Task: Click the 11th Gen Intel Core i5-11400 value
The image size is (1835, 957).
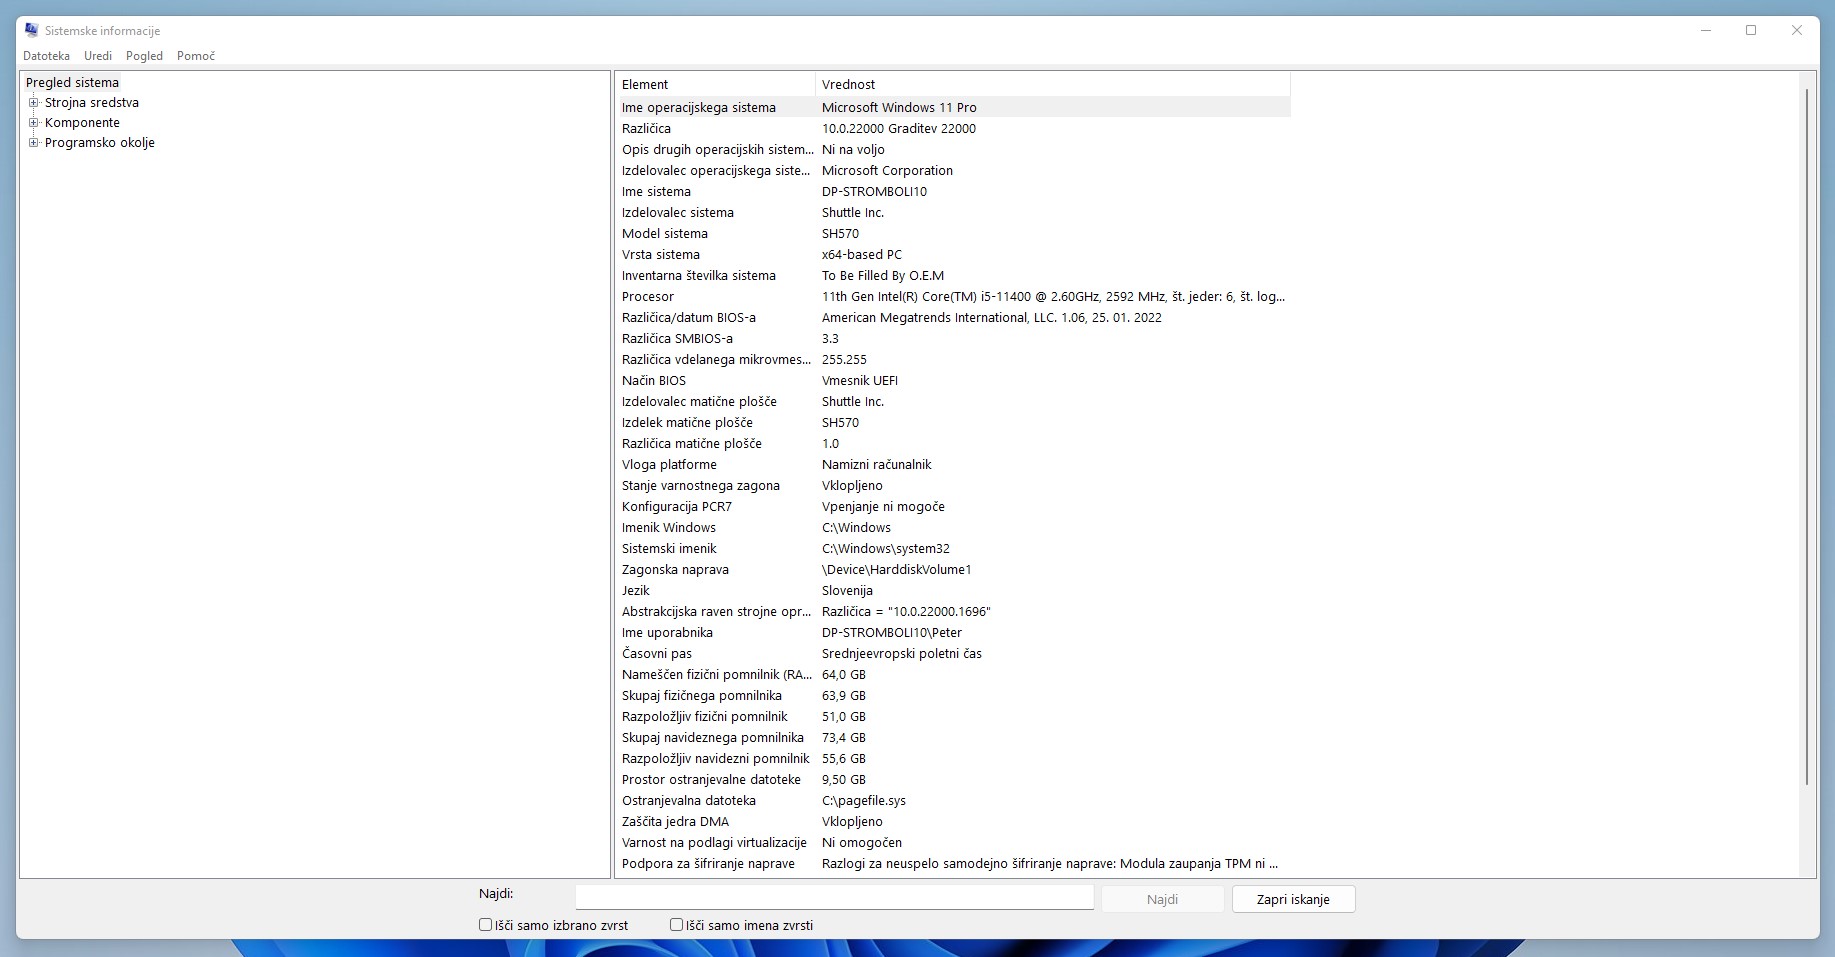Action: (x=1053, y=296)
